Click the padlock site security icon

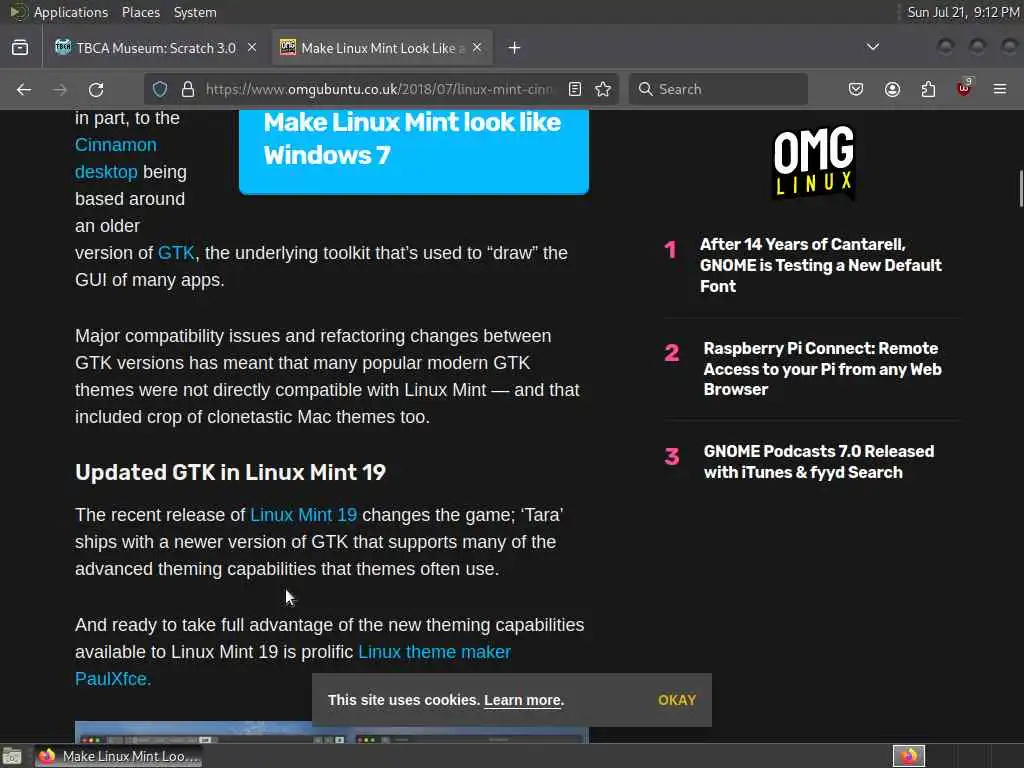(x=188, y=89)
